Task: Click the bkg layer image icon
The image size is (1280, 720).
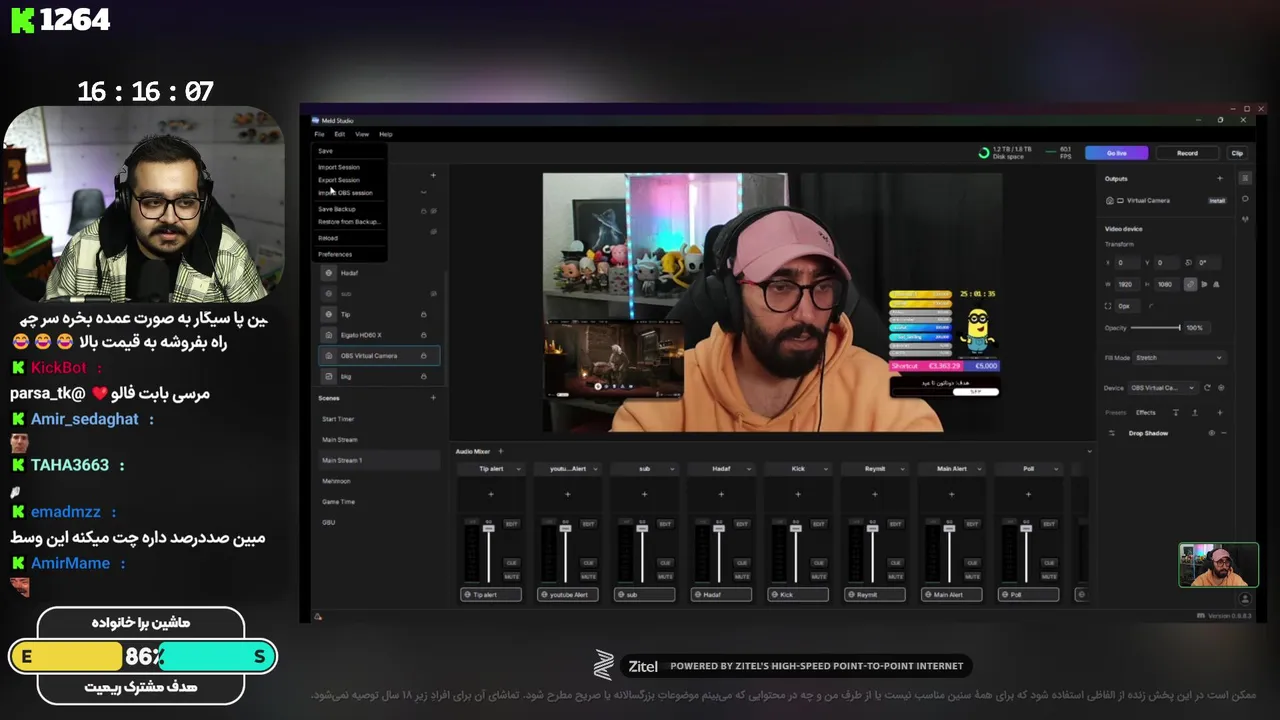Action: pyautogui.click(x=329, y=376)
